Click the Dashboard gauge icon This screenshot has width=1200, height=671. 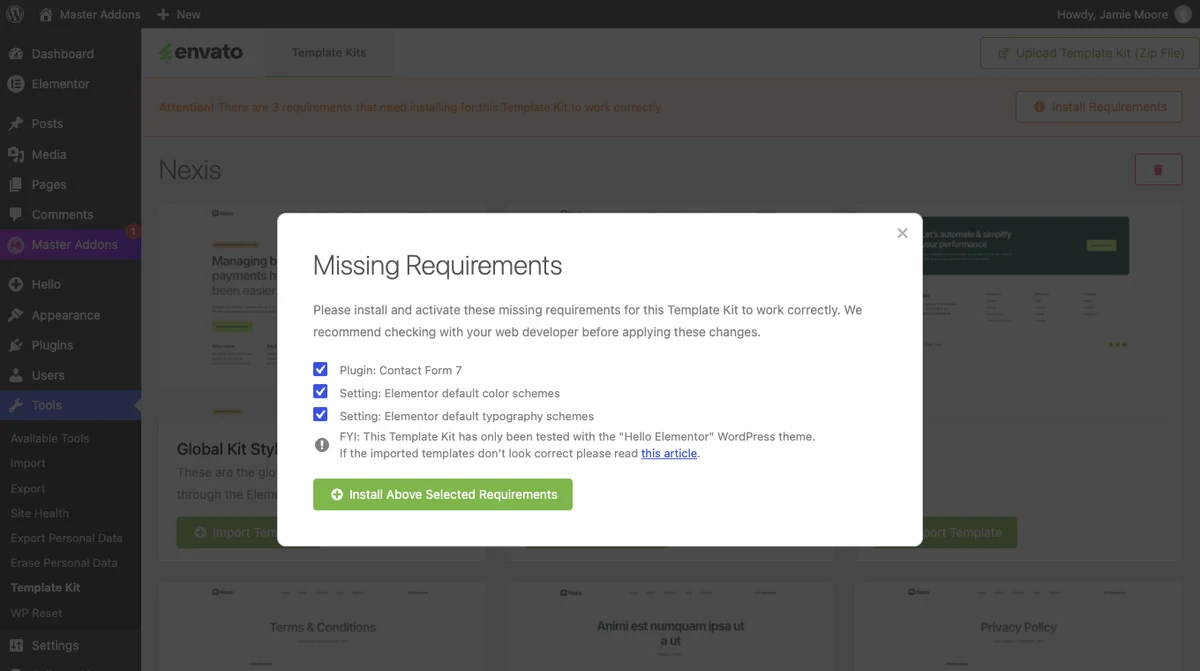click(x=16, y=54)
